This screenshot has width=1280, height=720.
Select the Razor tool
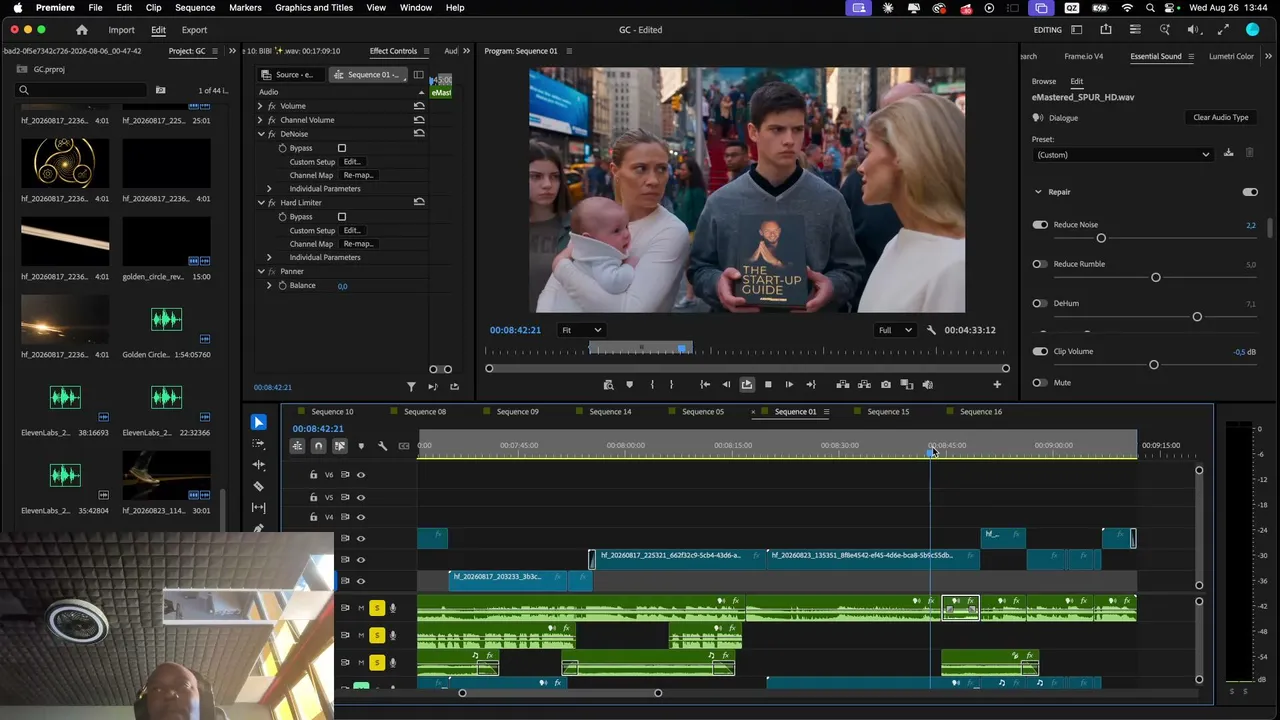(x=259, y=486)
